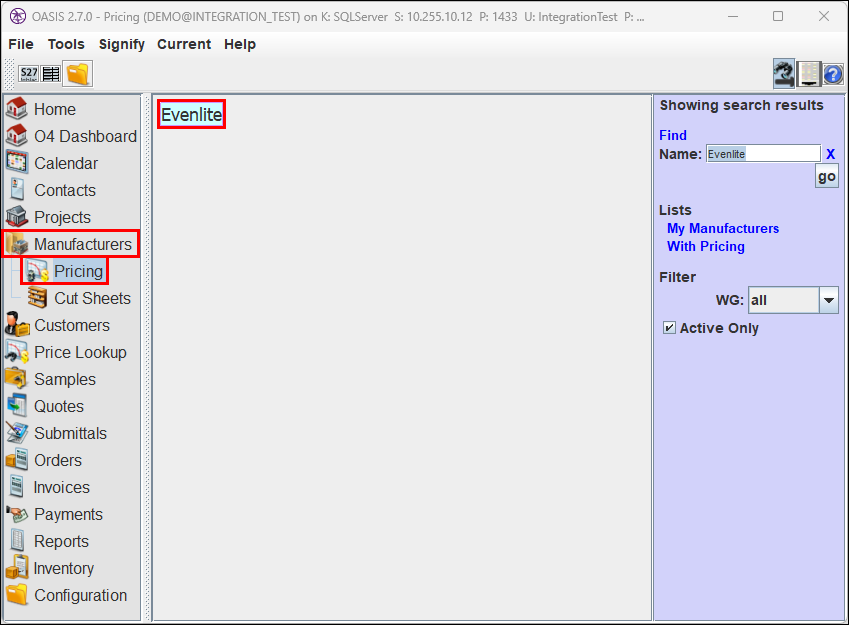This screenshot has height=625, width=849.
Task: Click the toolbar drag handle grip
Action: tap(9, 74)
